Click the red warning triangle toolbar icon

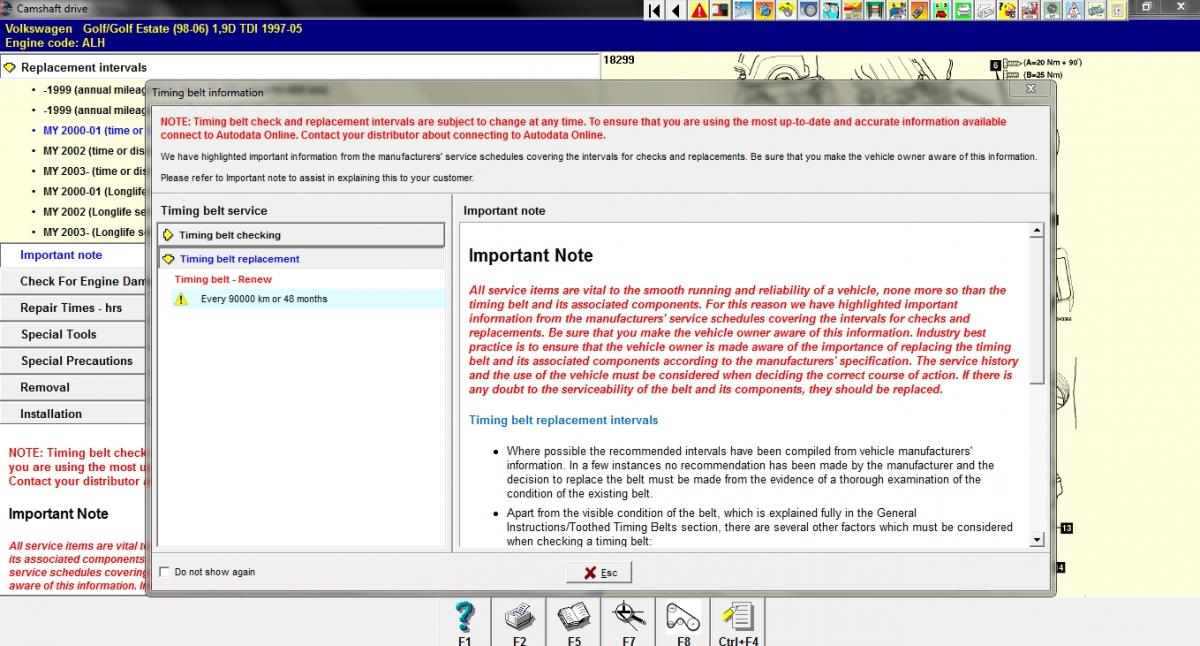[698, 10]
